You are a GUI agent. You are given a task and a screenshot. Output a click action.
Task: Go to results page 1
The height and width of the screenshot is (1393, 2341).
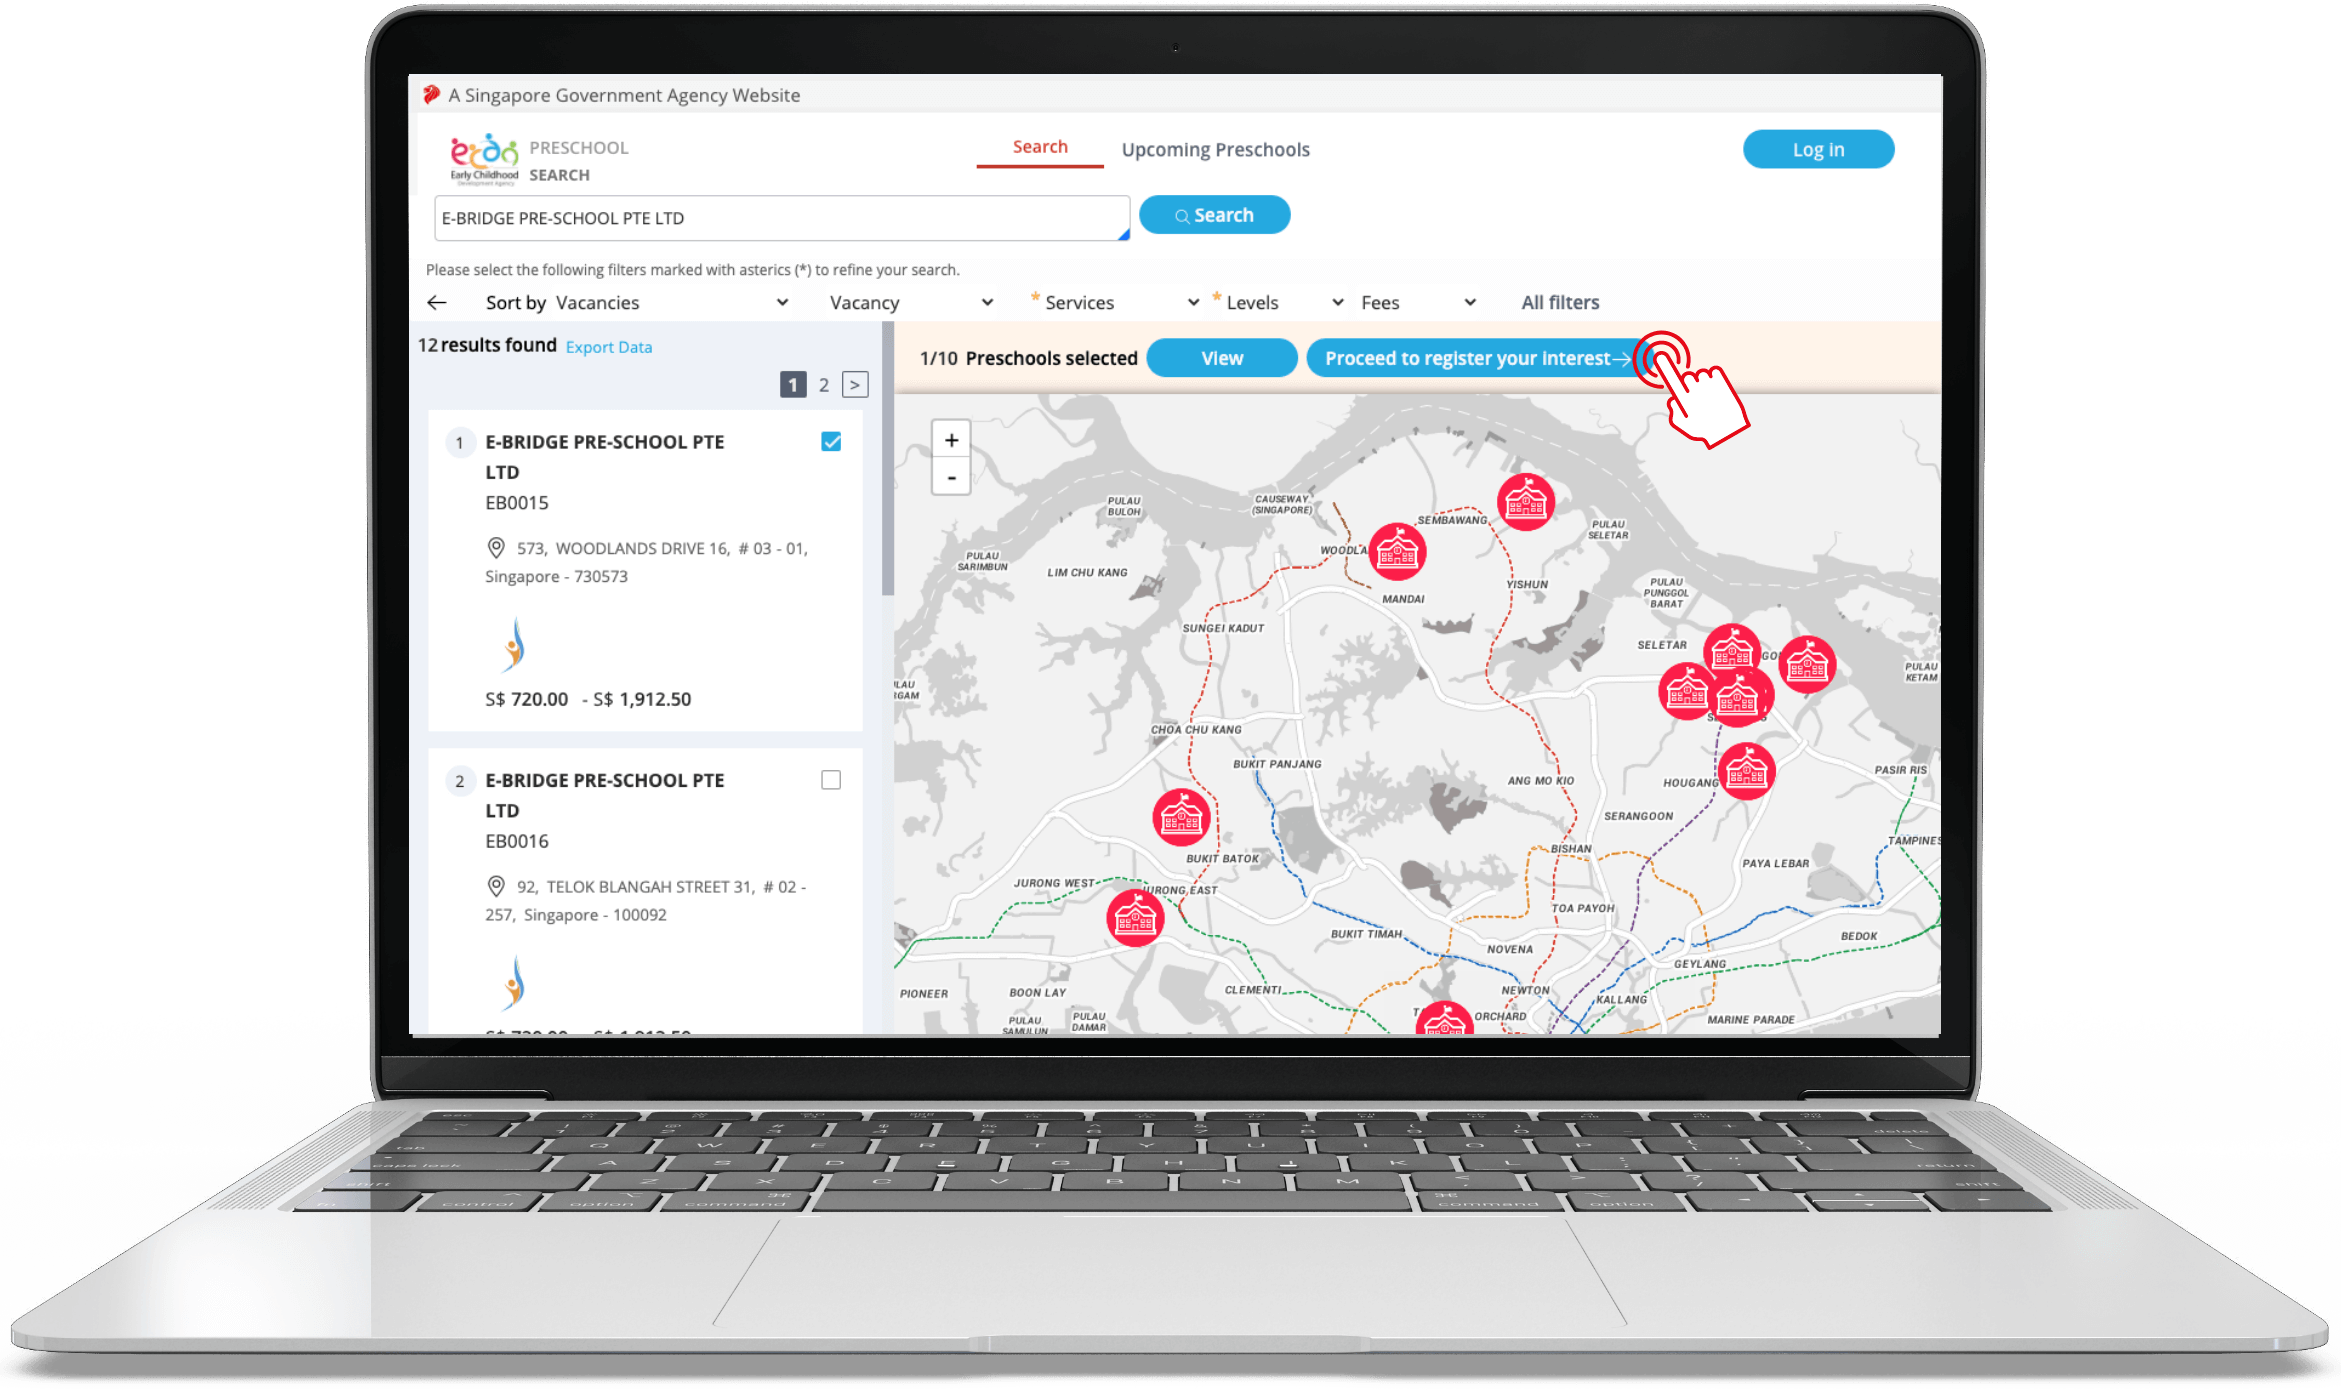(793, 385)
